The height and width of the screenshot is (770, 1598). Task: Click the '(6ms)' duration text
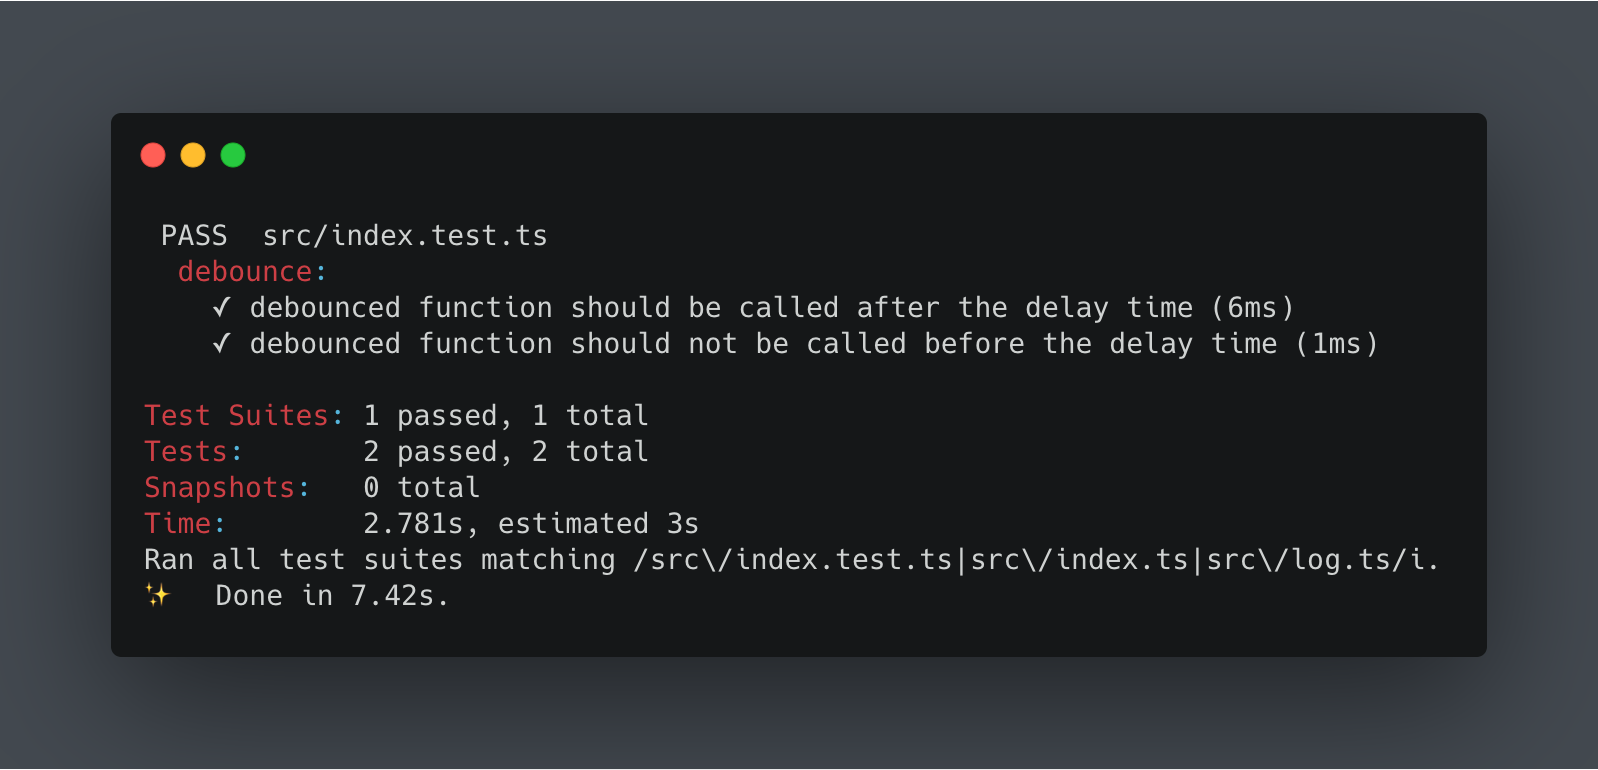pyautogui.click(x=1252, y=307)
